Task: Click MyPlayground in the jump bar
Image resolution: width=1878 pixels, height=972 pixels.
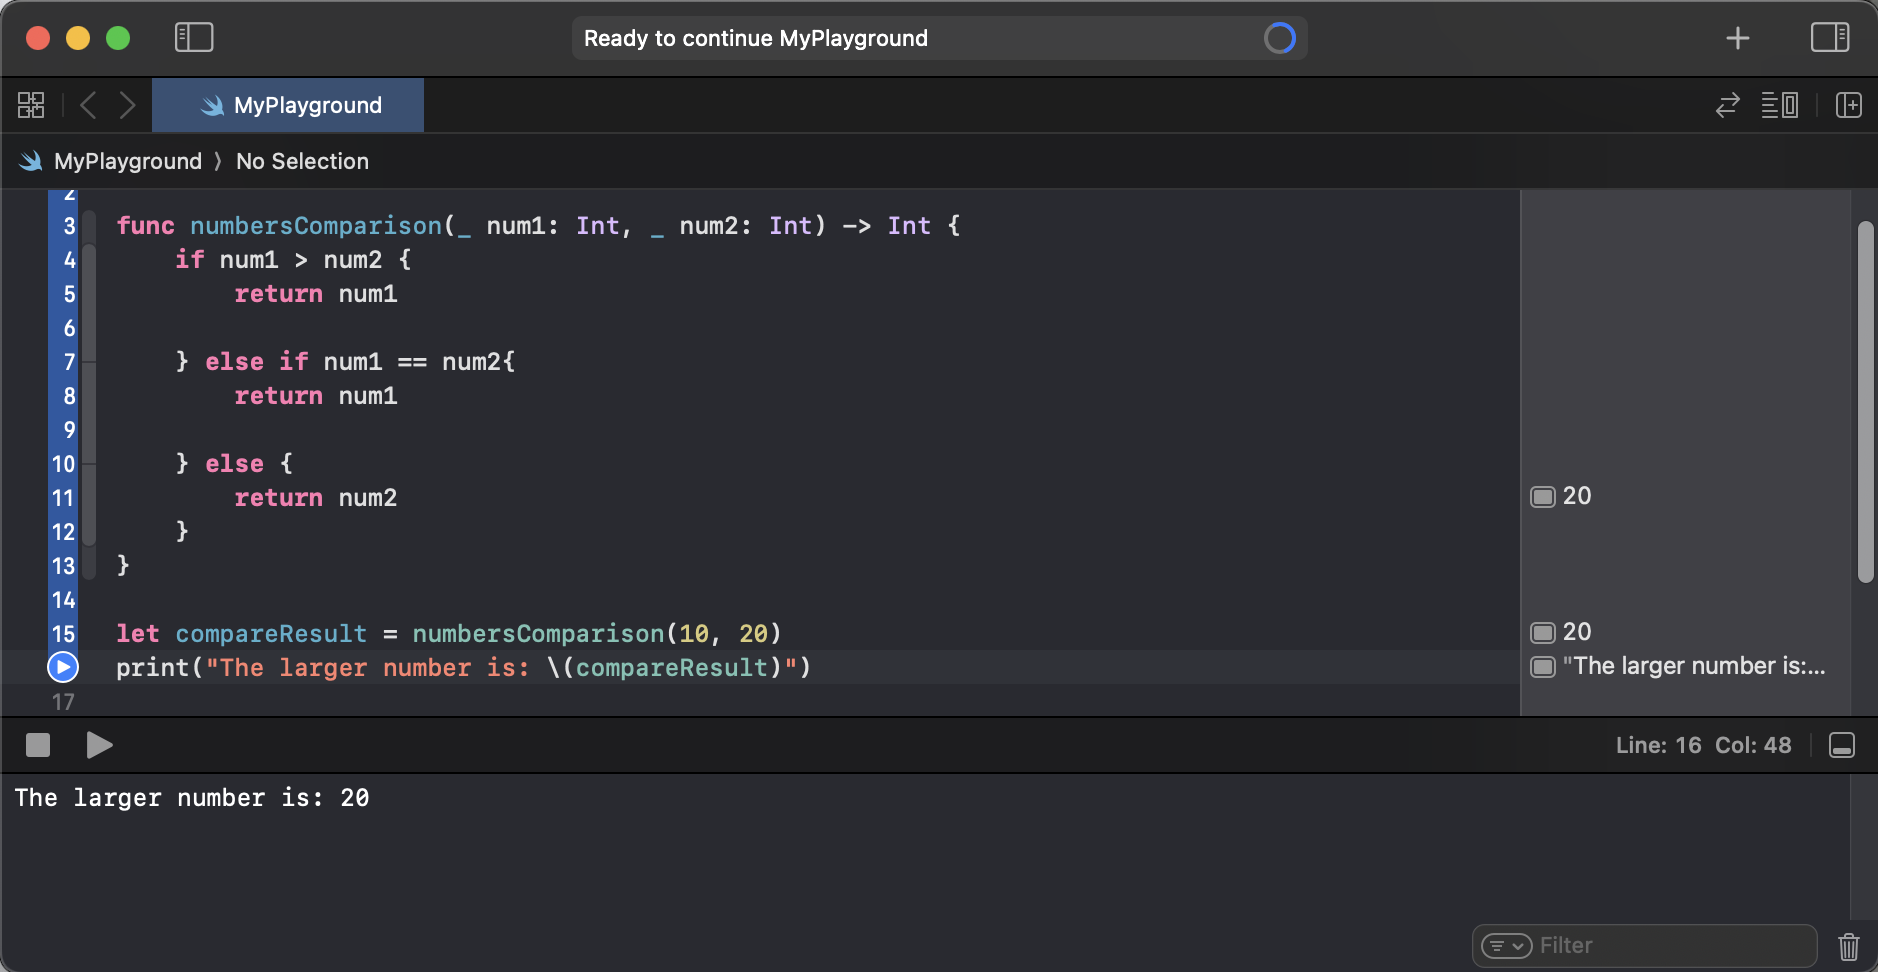Action: coord(127,161)
